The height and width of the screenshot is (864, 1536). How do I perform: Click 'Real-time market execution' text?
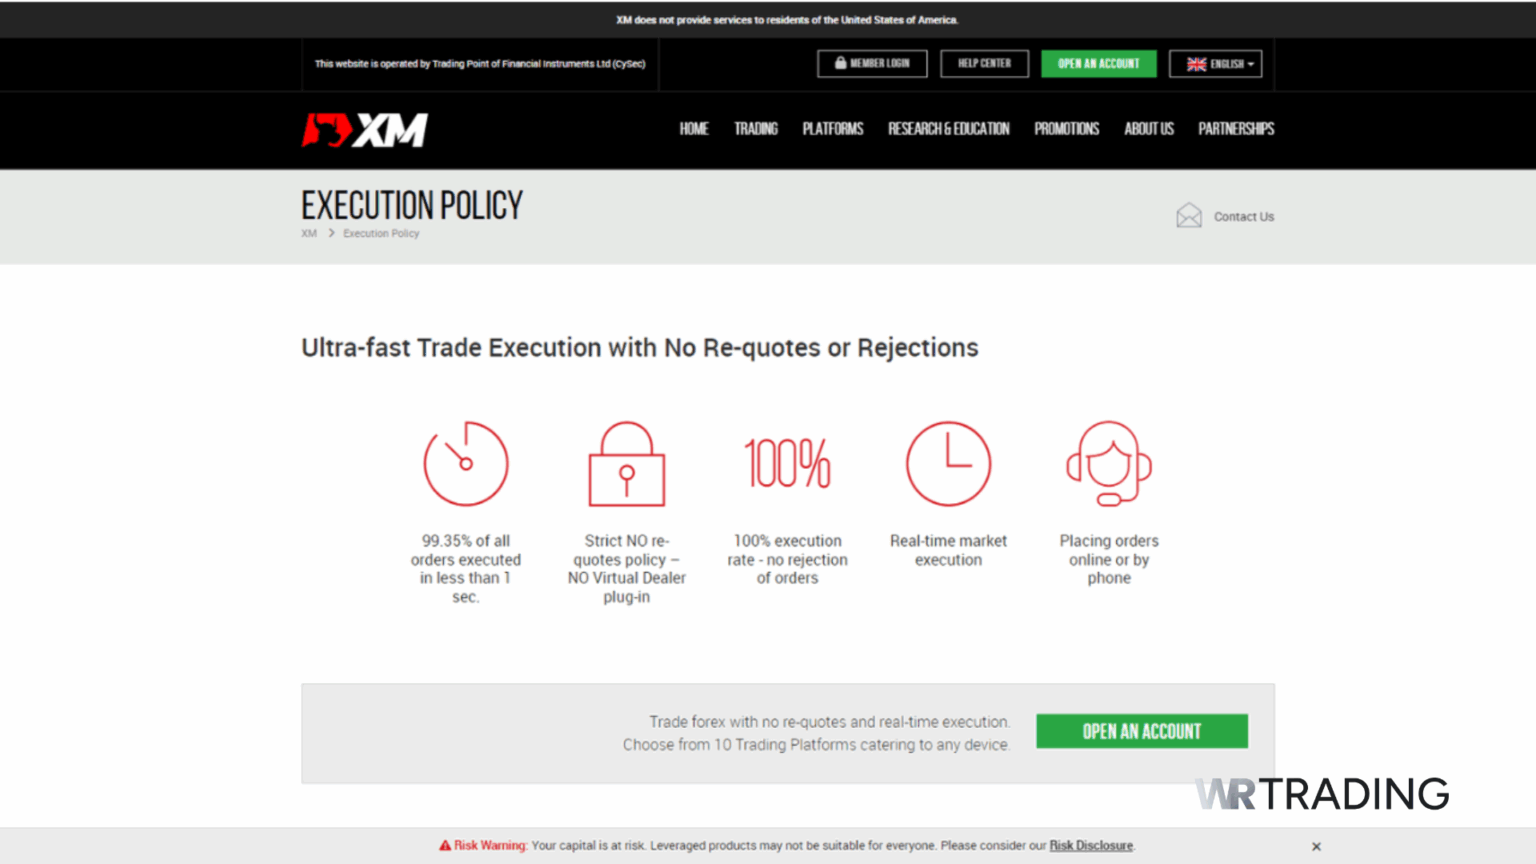pos(948,550)
